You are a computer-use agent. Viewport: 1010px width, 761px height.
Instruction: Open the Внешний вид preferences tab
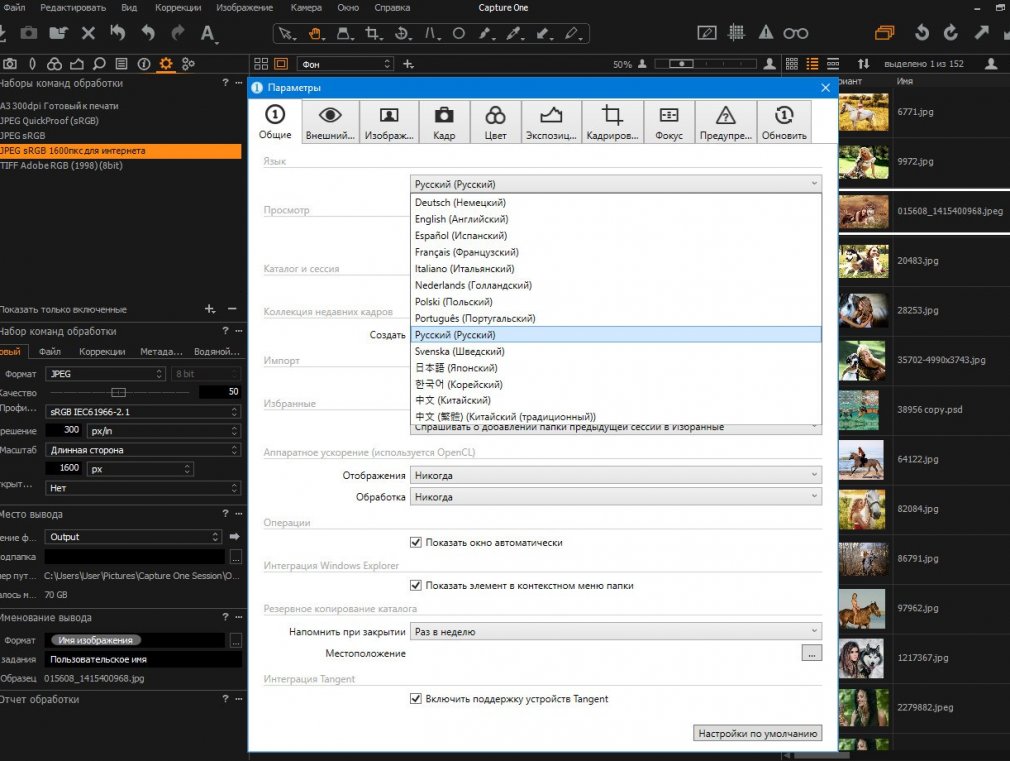coord(330,121)
